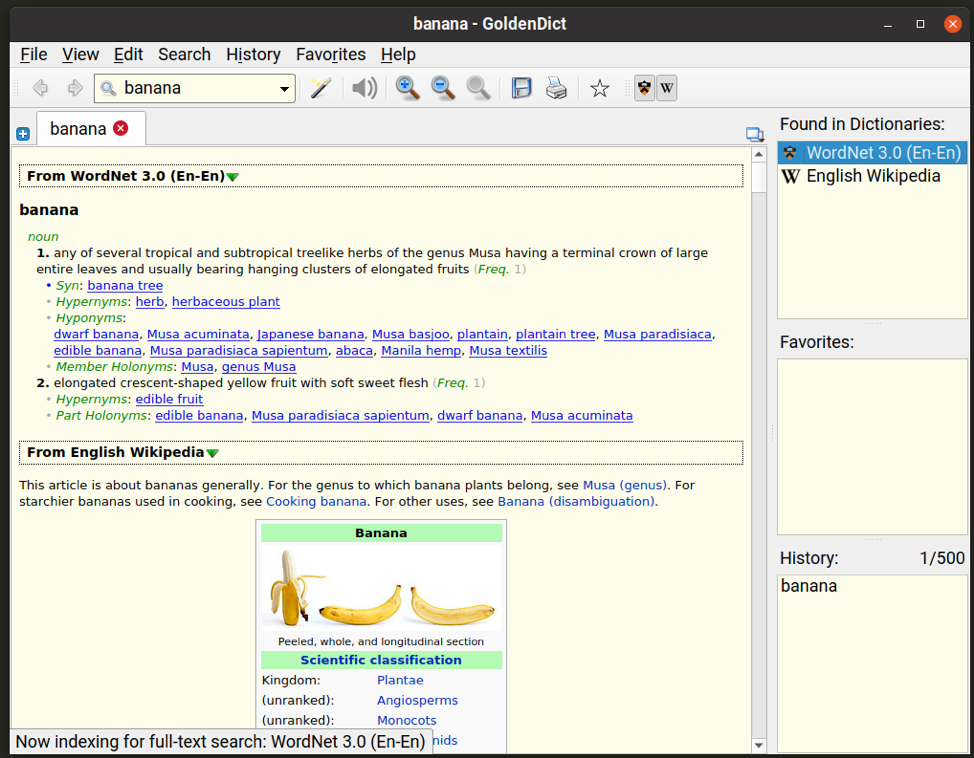Click the Forward navigation arrow
Image resolution: width=974 pixels, height=758 pixels.
pos(75,88)
